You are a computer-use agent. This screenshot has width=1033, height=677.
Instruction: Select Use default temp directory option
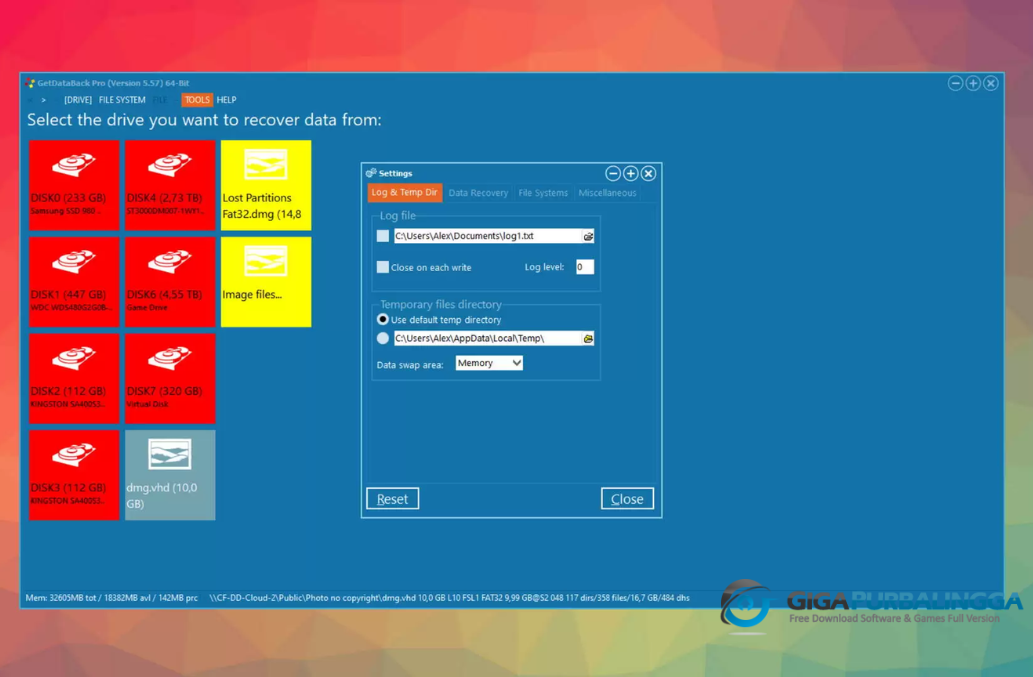(x=383, y=319)
